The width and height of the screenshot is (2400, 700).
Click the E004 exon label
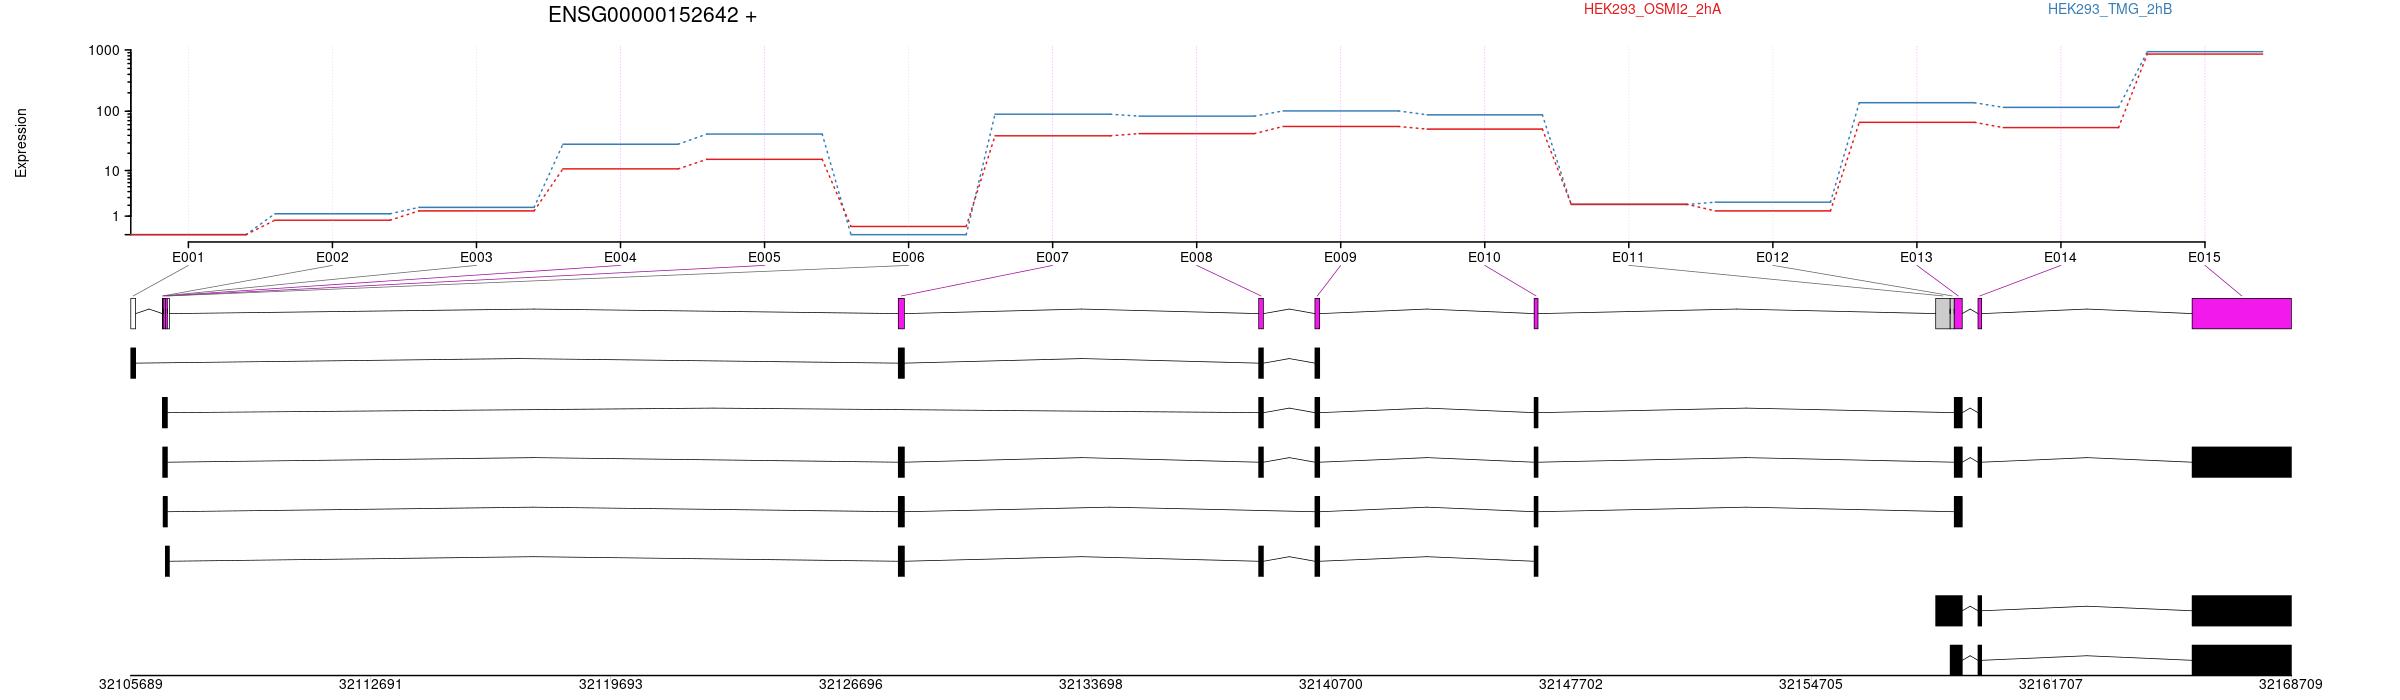[x=620, y=257]
